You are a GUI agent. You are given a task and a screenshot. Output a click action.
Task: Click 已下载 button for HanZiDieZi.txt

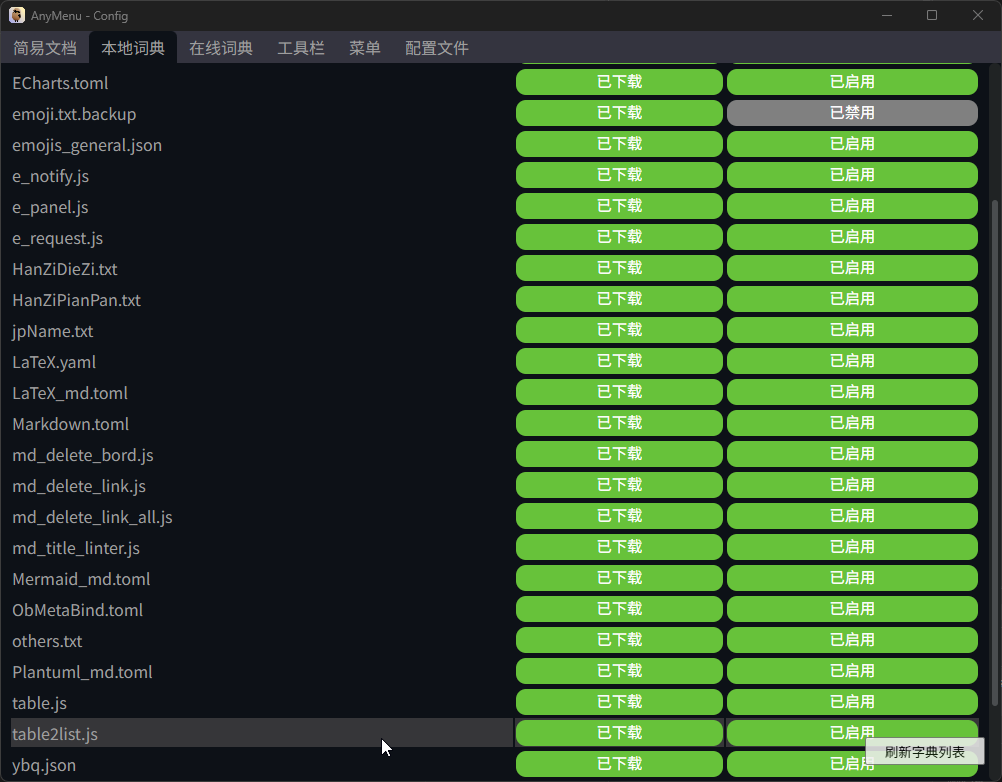pyautogui.click(x=619, y=268)
